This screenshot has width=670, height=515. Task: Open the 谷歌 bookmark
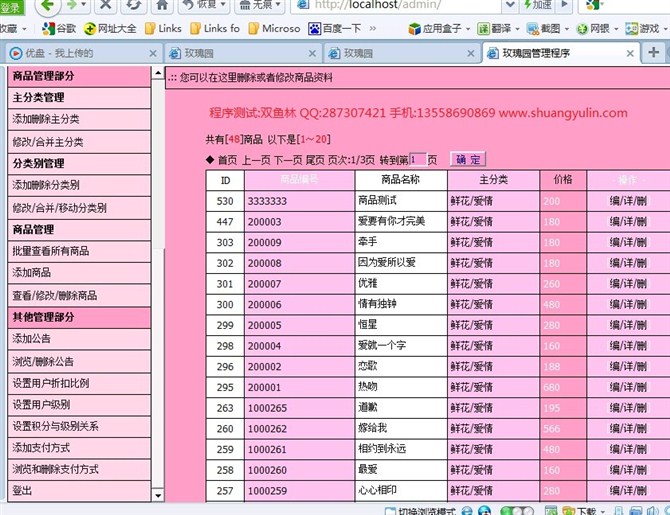pyautogui.click(x=59, y=29)
